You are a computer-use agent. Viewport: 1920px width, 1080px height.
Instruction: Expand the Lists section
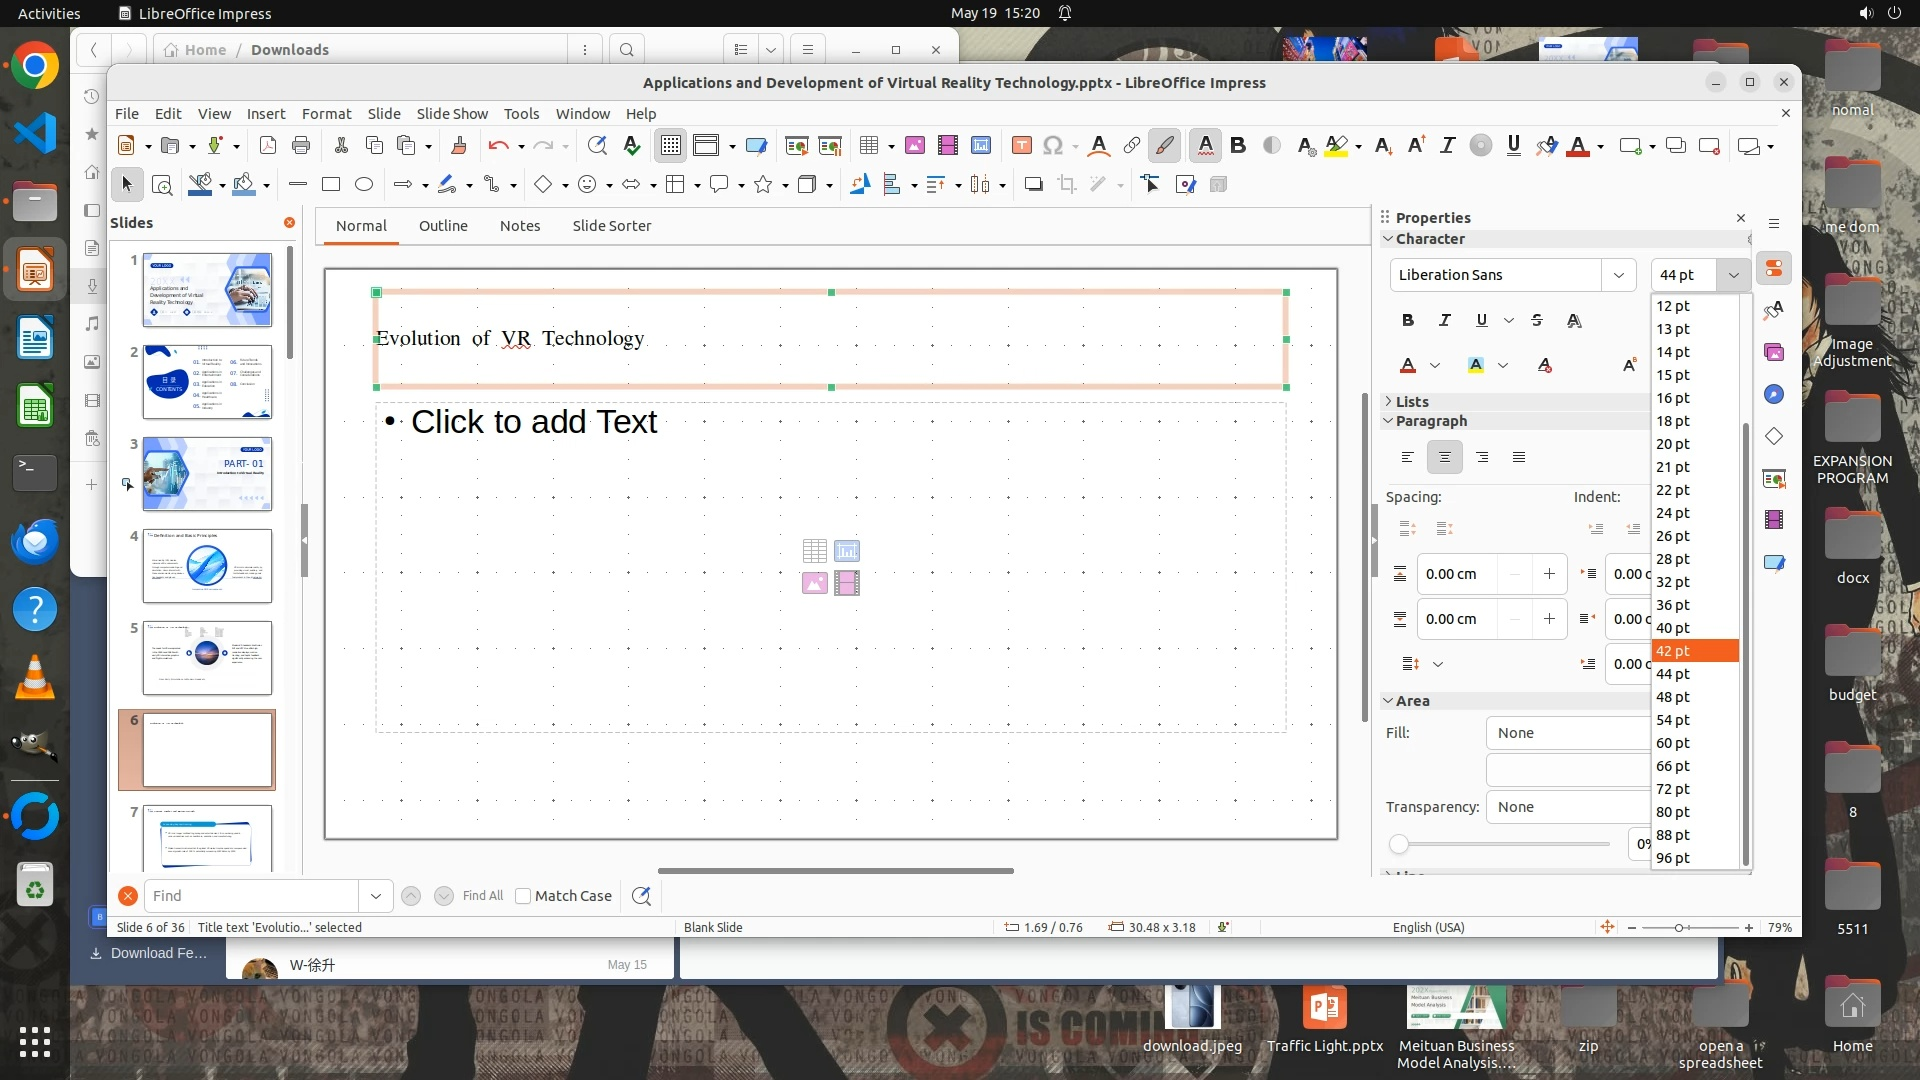(1388, 401)
